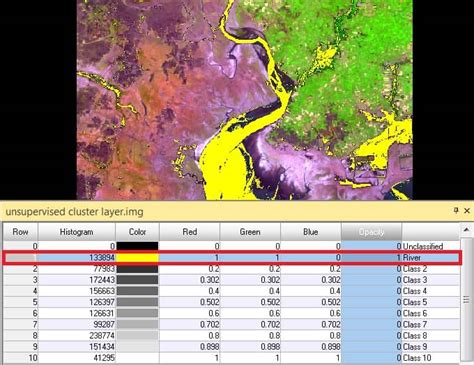Select row number 3 header cell
This screenshot has width=474, height=365.
point(21,280)
